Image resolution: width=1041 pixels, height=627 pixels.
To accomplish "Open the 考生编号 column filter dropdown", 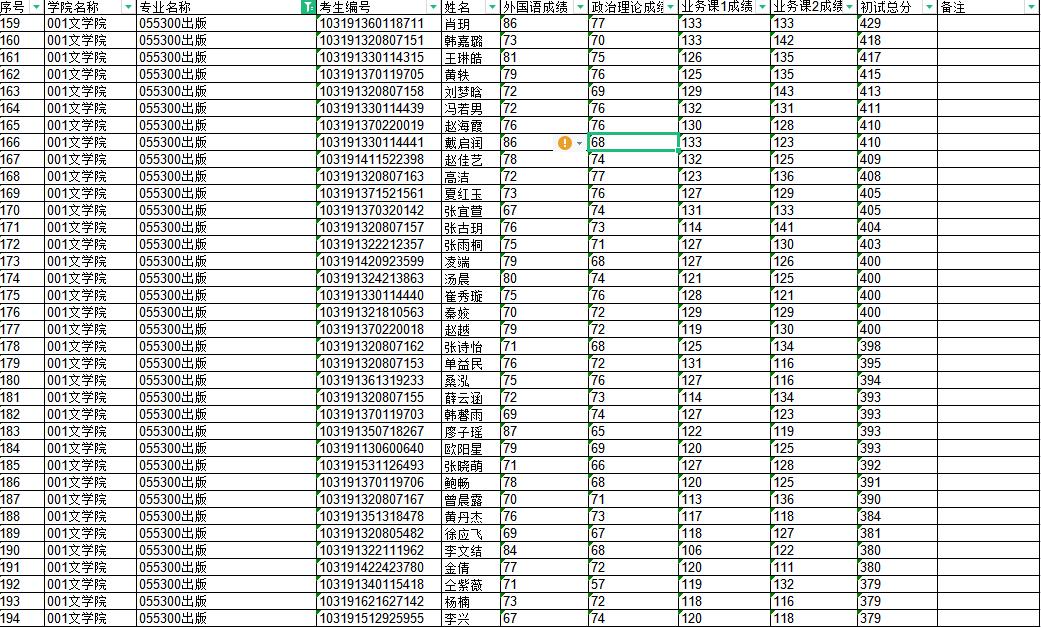I will click(x=433, y=7).
